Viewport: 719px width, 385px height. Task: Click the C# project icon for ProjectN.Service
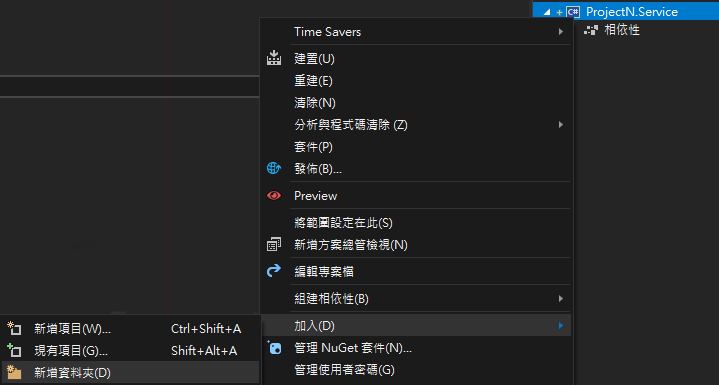click(x=573, y=12)
